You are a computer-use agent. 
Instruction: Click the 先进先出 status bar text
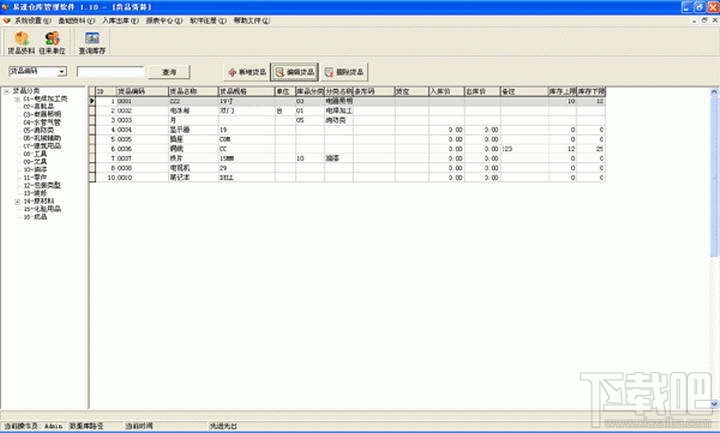(x=224, y=426)
